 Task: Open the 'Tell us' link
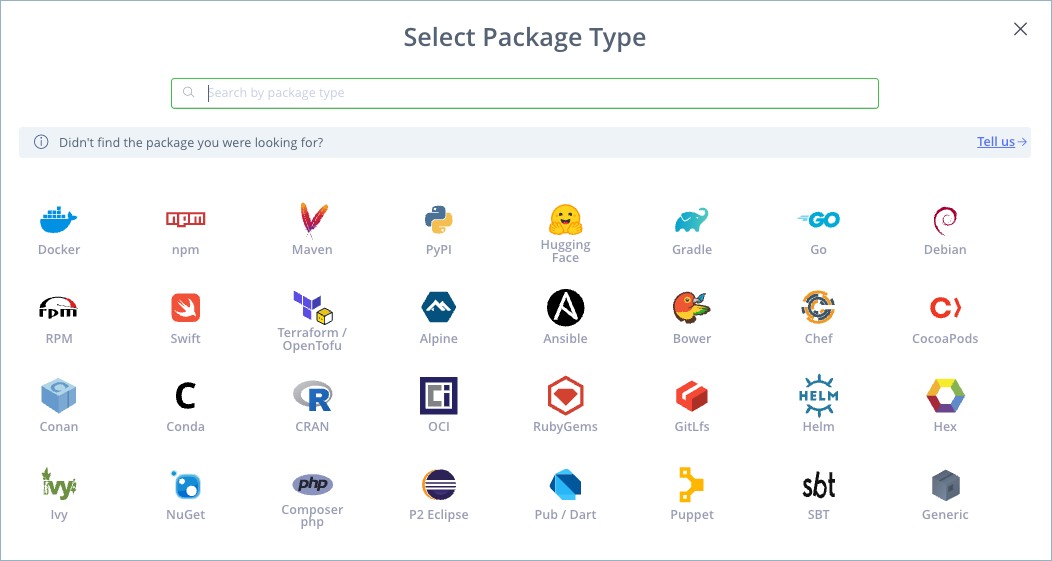[x=996, y=142]
